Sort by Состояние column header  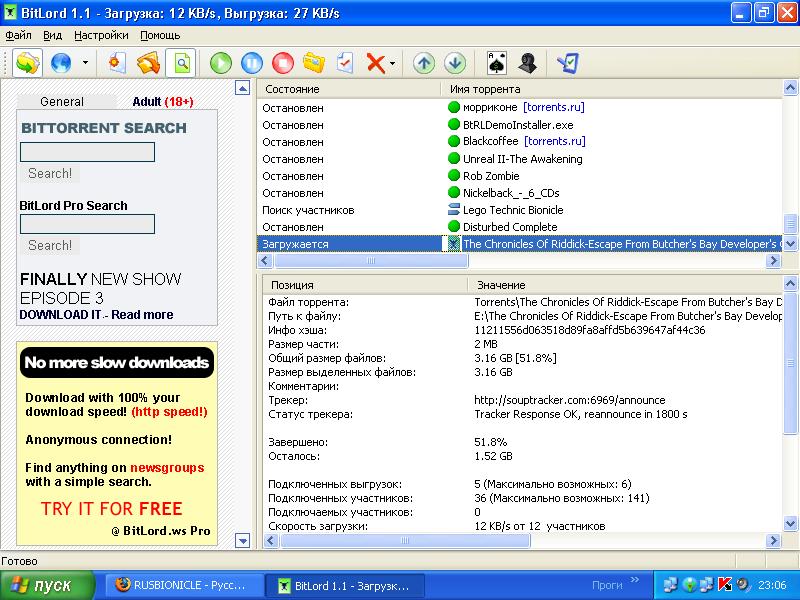[x=349, y=89]
